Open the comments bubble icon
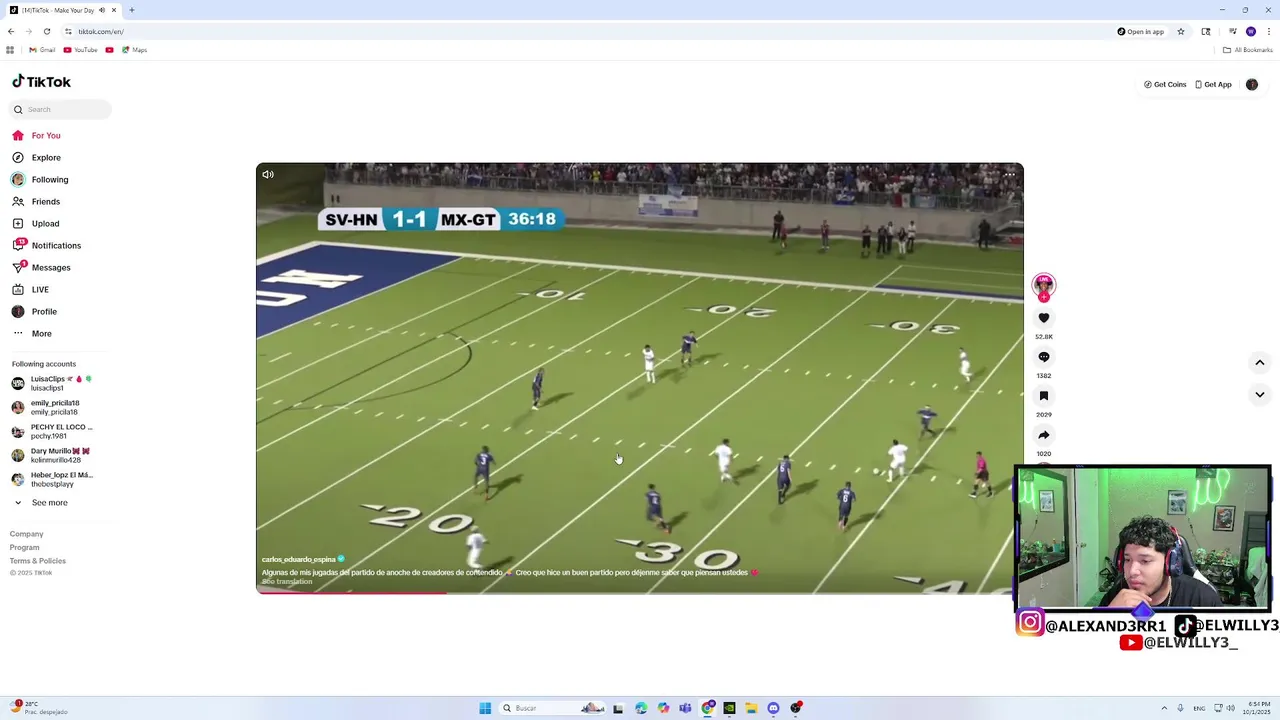The image size is (1280, 720). [1044, 357]
